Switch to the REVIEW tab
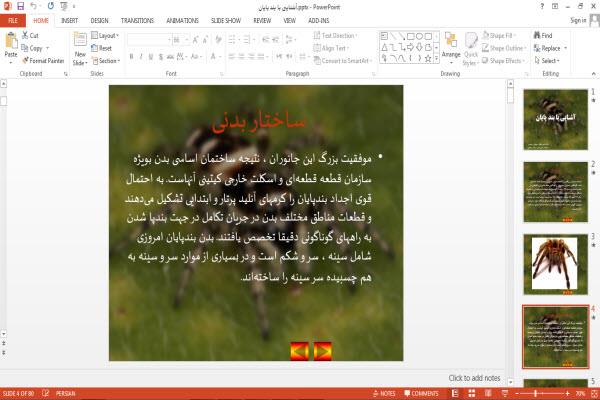 (x=262, y=21)
